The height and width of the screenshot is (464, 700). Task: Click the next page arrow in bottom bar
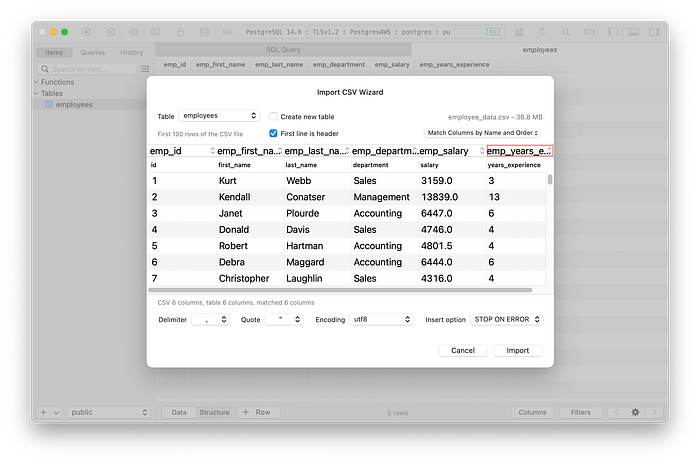coord(654,412)
